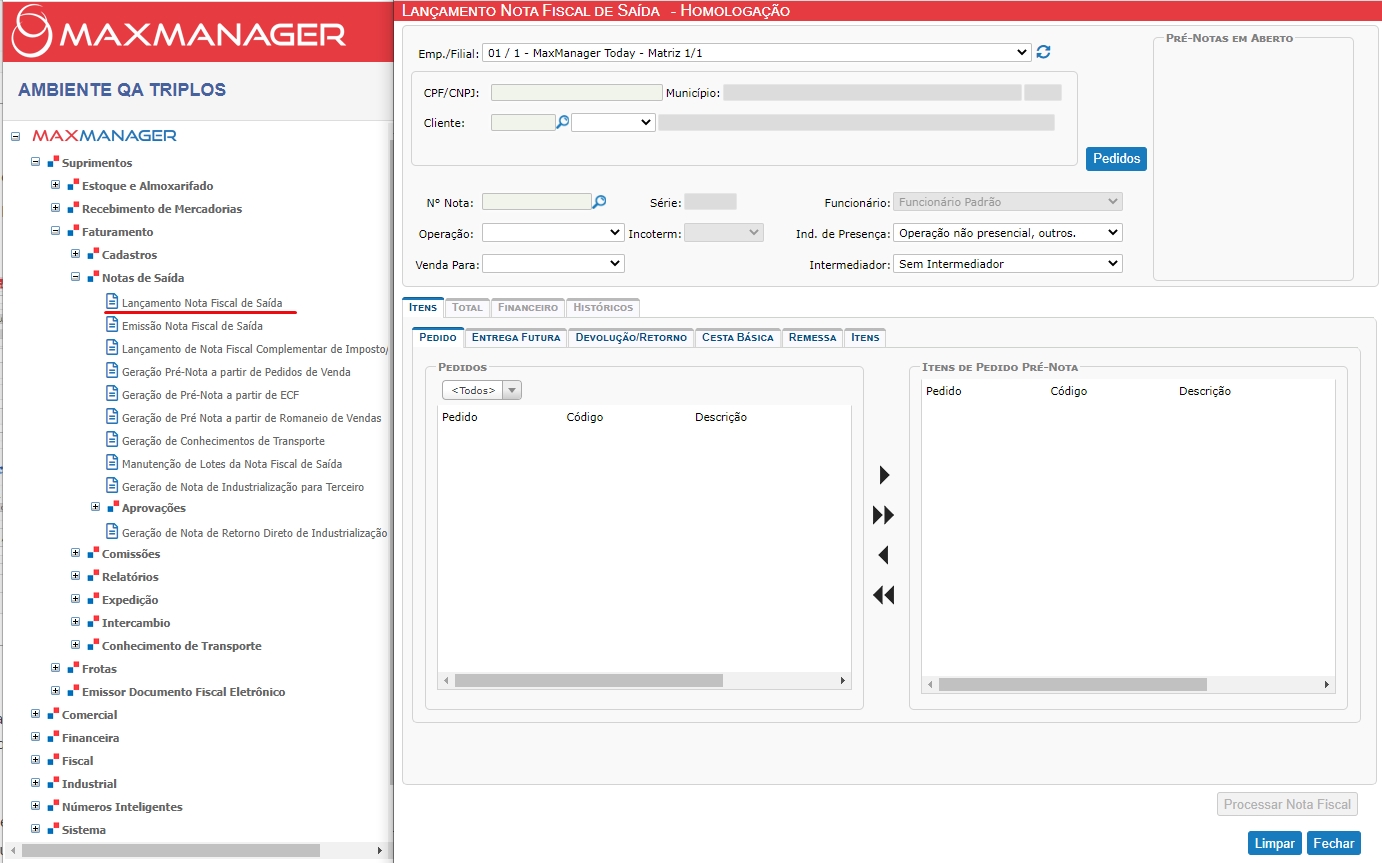This screenshot has height=863, width=1382.
Task: Open Geração Pré-Nota a partir de Pedidos de Venda
Action: 236,371
